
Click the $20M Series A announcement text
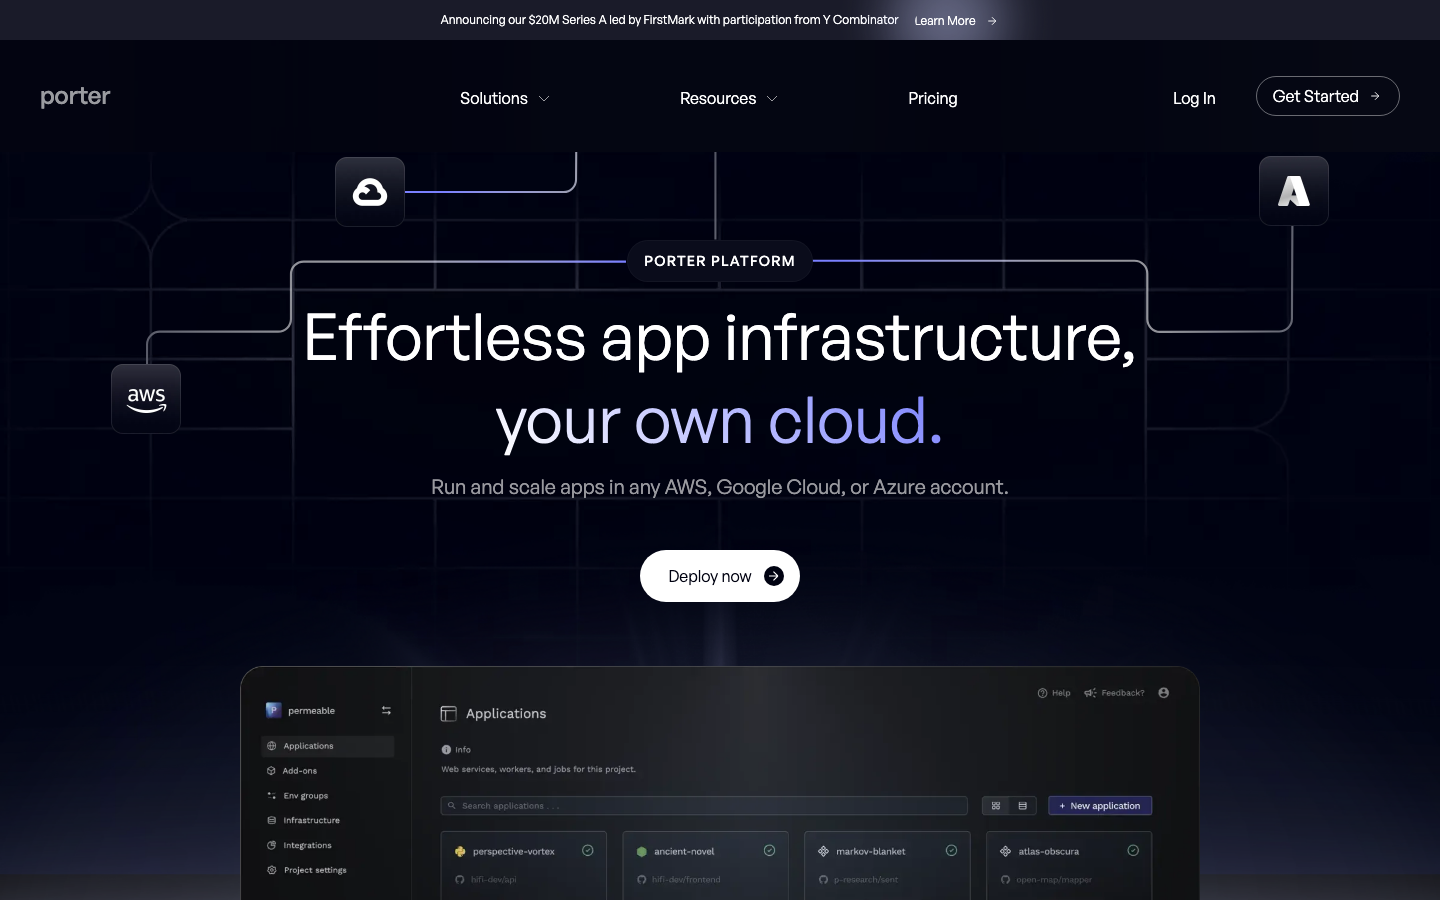click(669, 20)
